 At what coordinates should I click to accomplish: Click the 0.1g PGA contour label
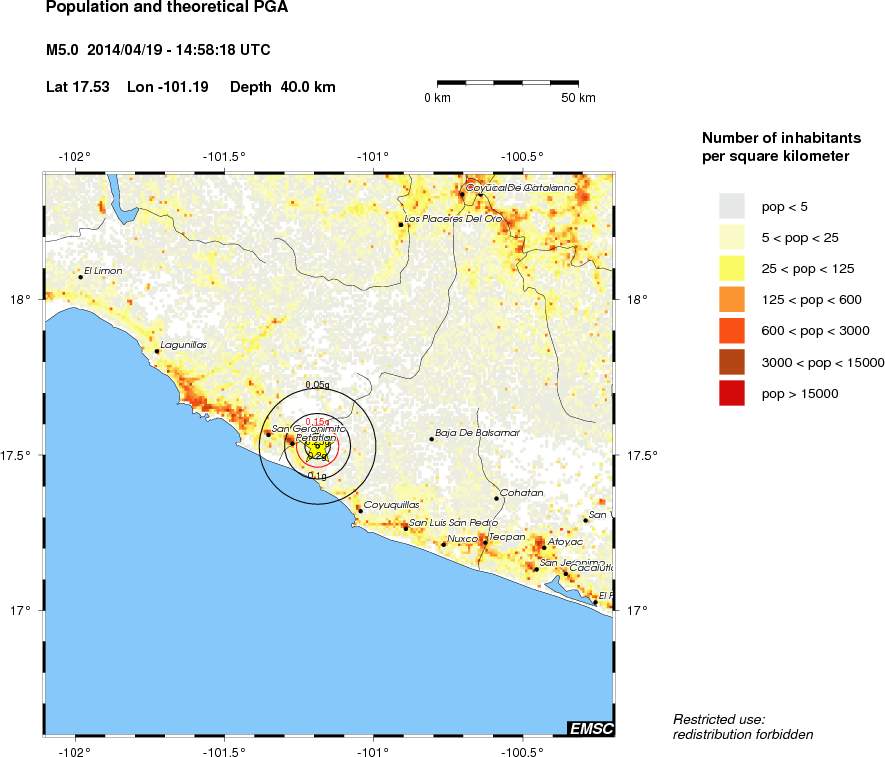(317, 476)
